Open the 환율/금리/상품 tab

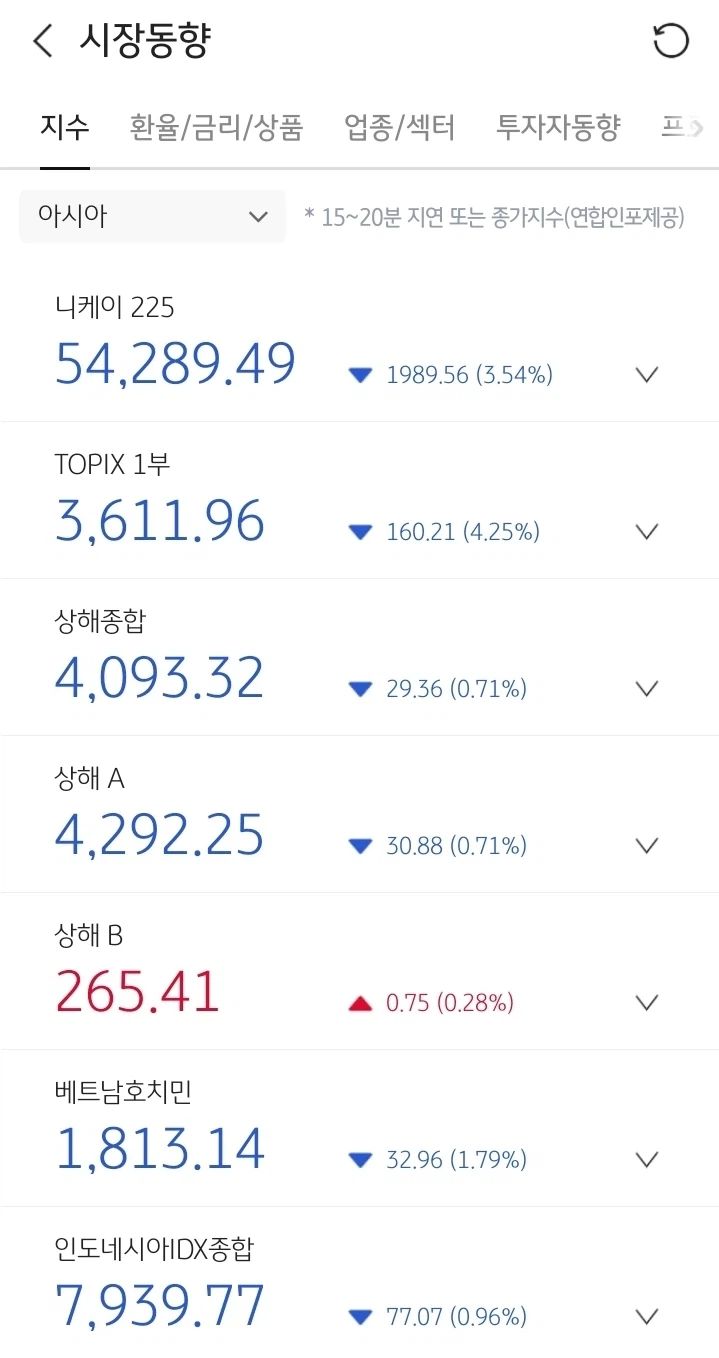216,128
